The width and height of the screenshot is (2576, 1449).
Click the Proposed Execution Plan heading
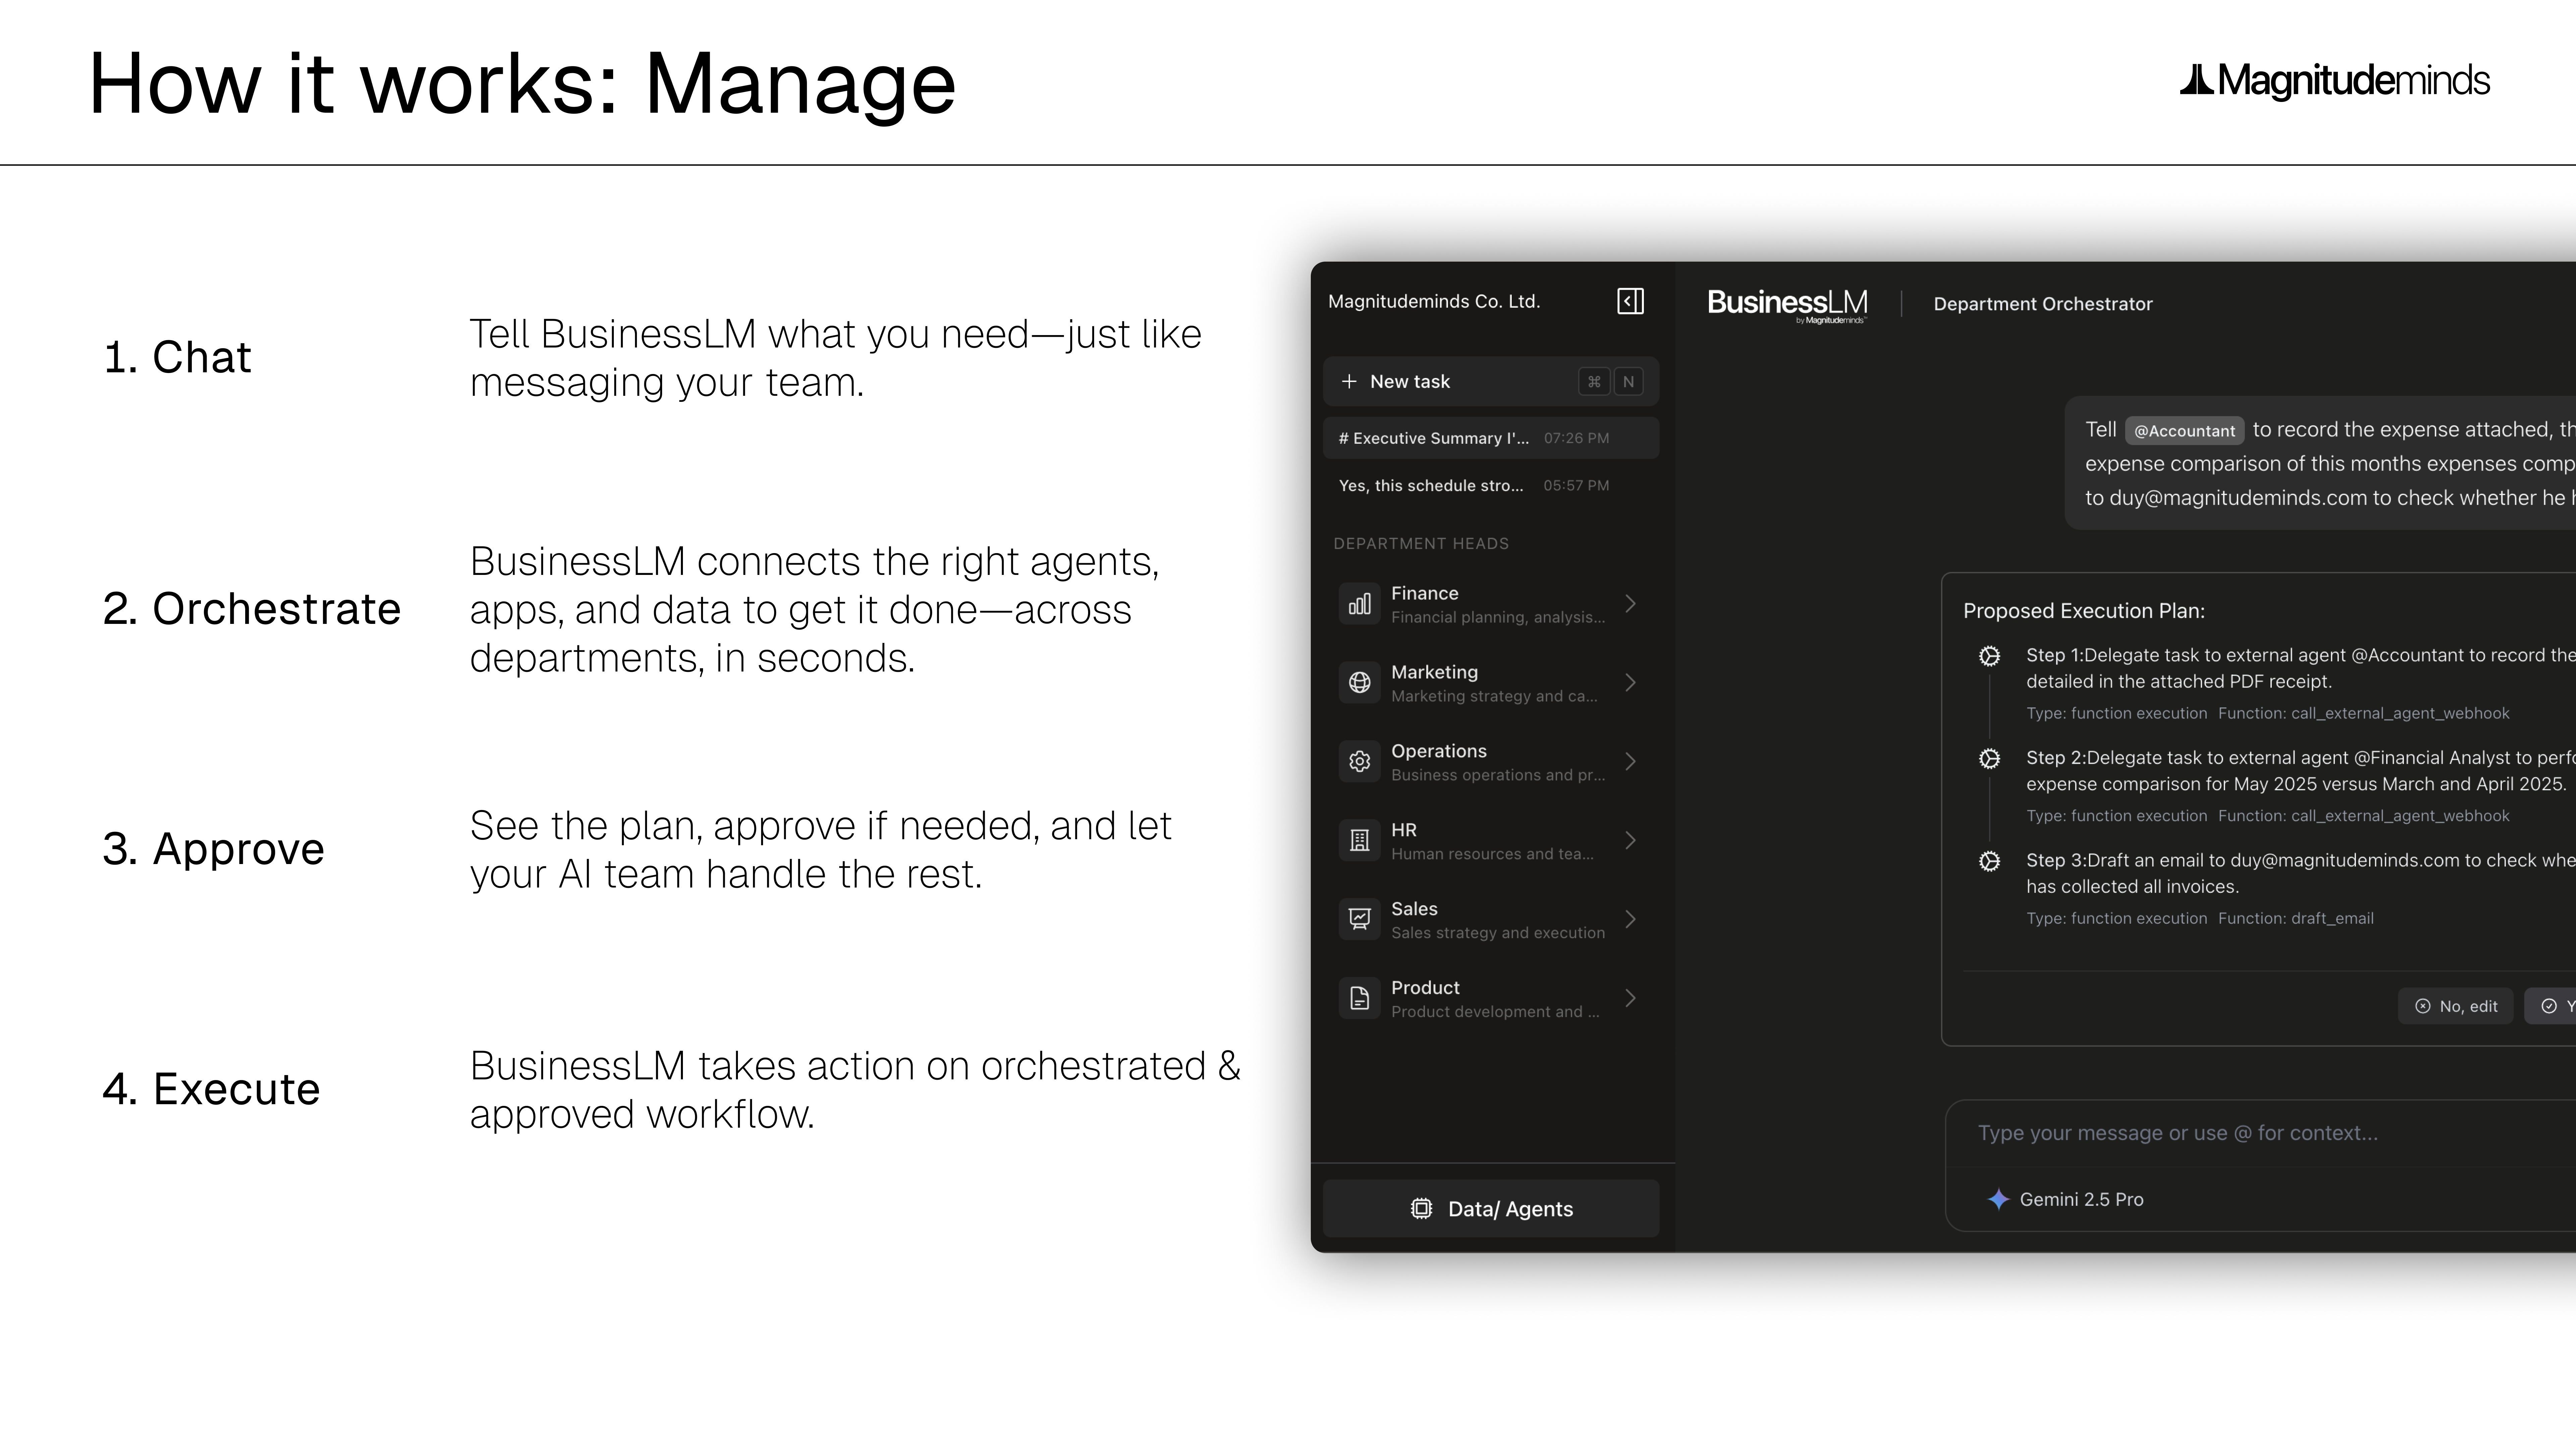pyautogui.click(x=2084, y=611)
